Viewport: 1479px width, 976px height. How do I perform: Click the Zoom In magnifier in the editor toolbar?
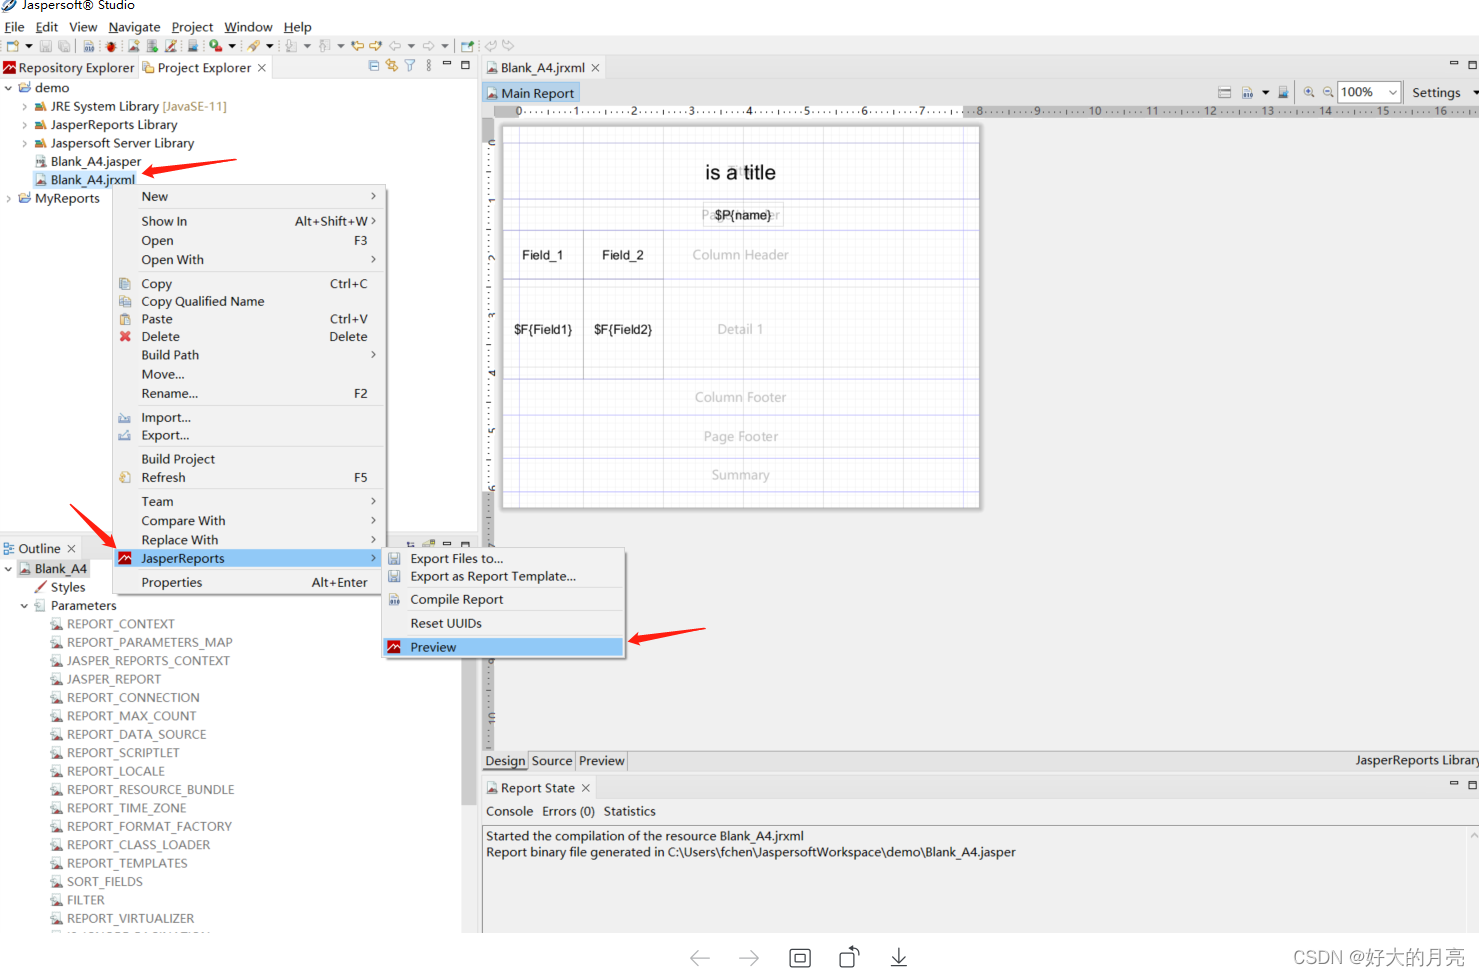coord(1309,92)
